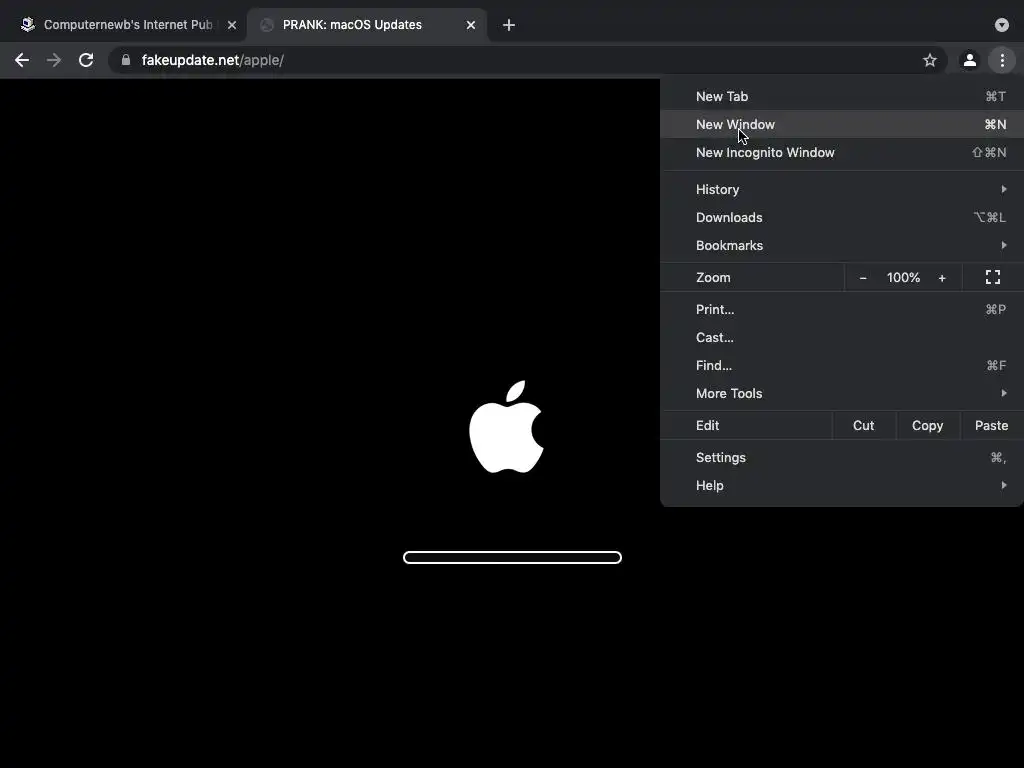This screenshot has height=768, width=1024.
Task: Select Print... from menu
Action: pyautogui.click(x=842, y=310)
